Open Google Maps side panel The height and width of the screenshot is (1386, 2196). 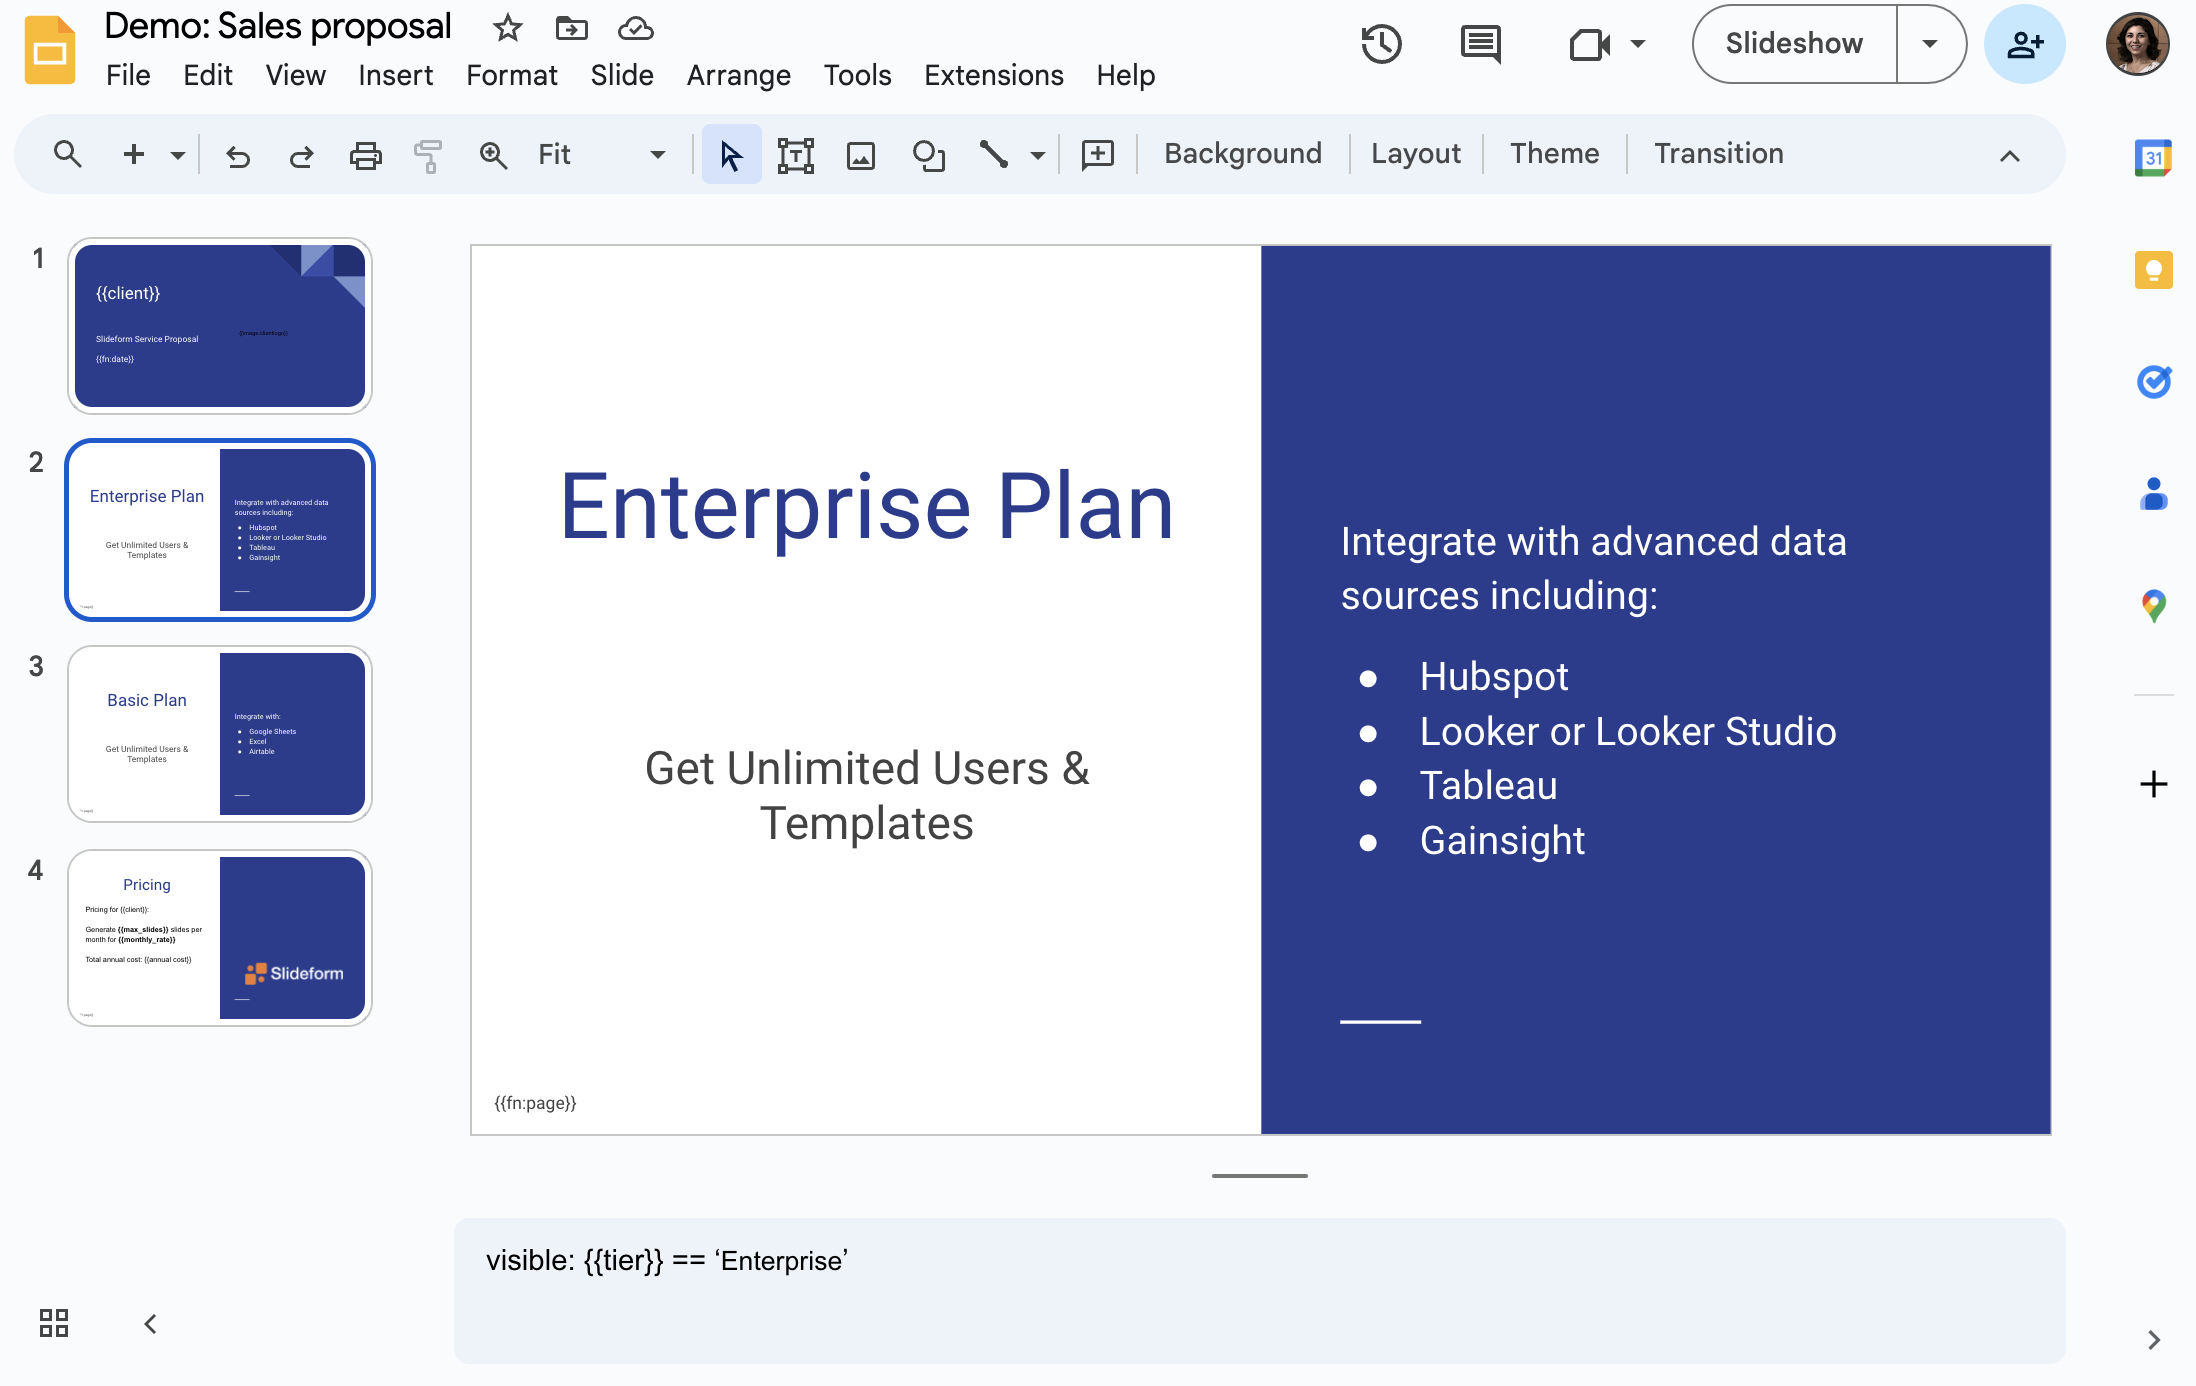2153,606
